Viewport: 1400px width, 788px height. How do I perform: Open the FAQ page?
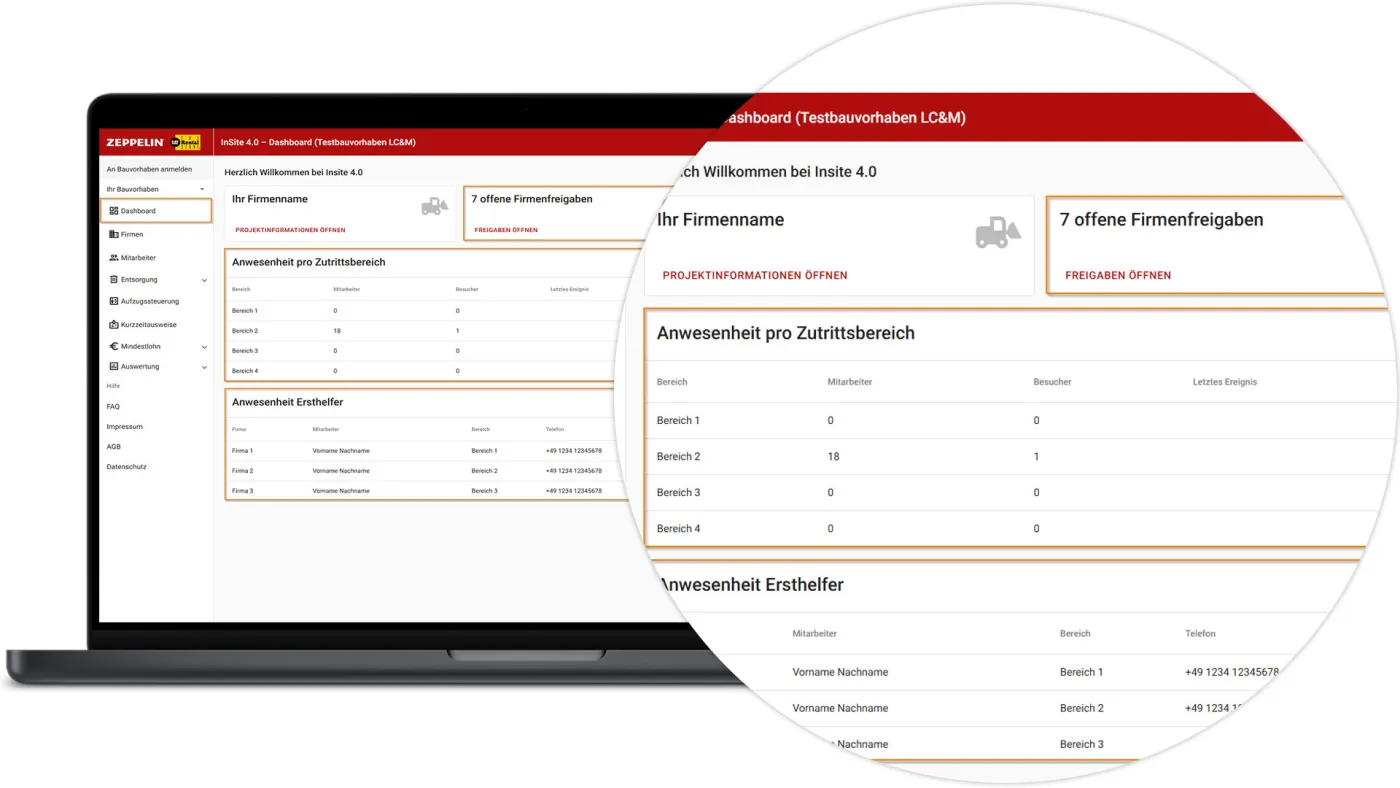pos(113,406)
